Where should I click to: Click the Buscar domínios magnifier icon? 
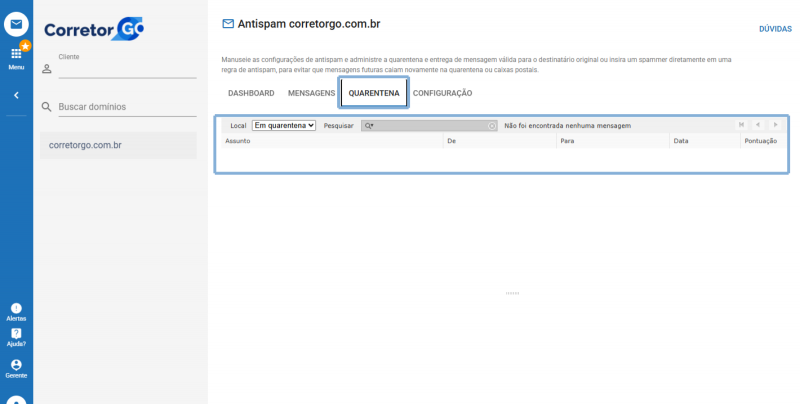click(46, 107)
